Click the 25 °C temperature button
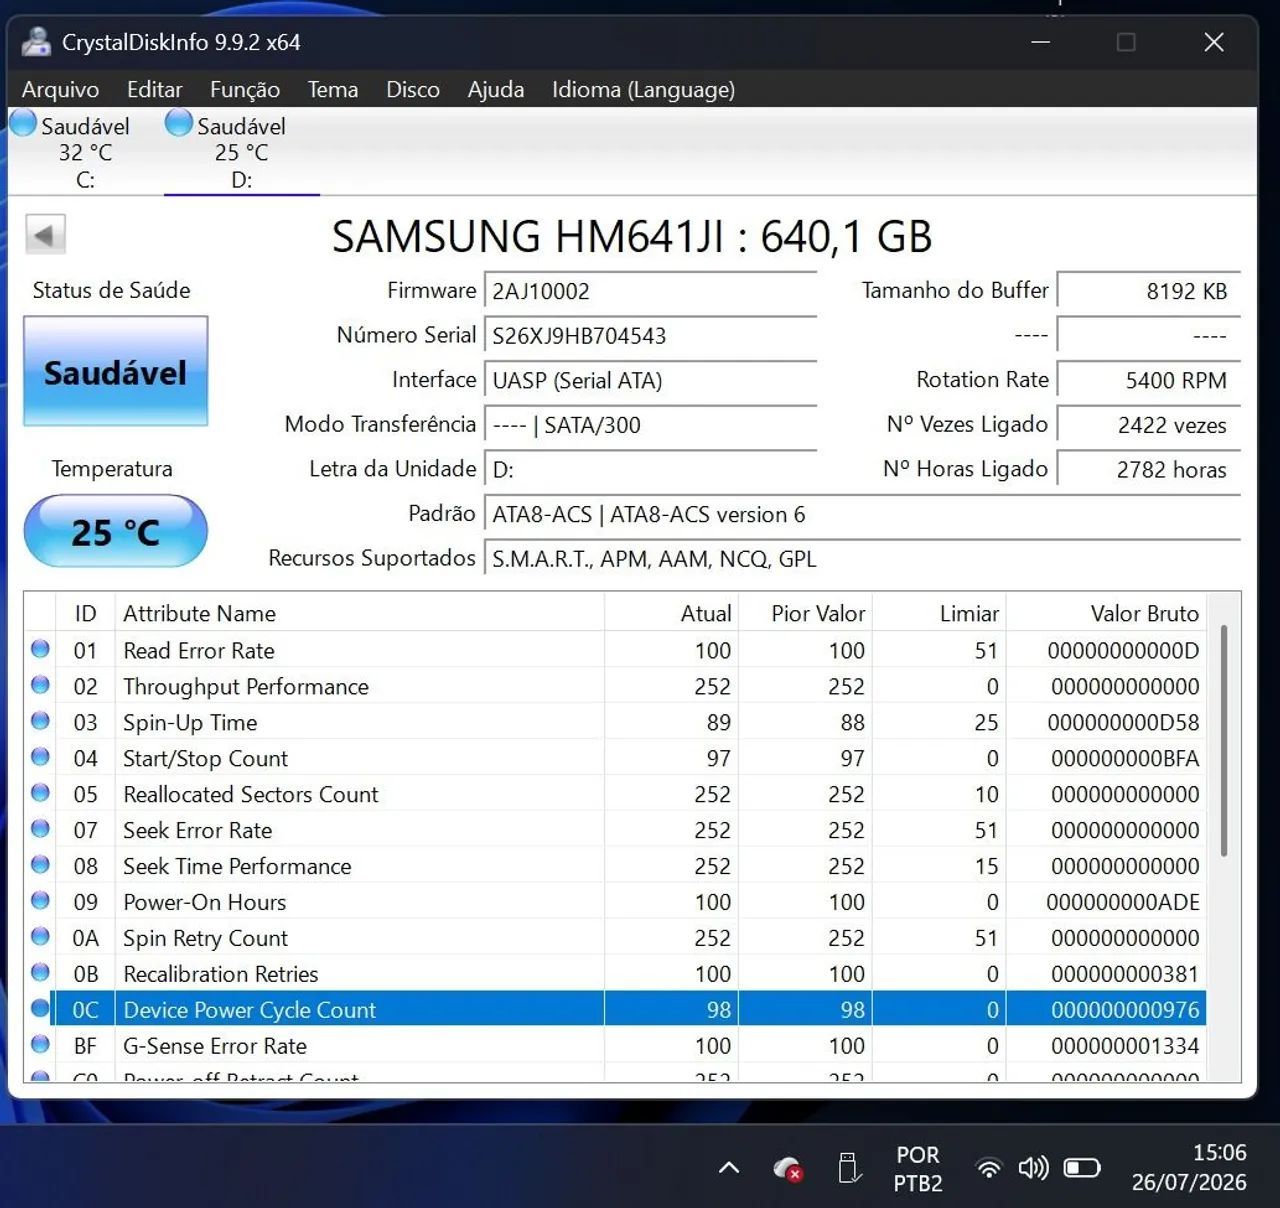Viewport: 1280px width, 1208px height. tap(115, 531)
